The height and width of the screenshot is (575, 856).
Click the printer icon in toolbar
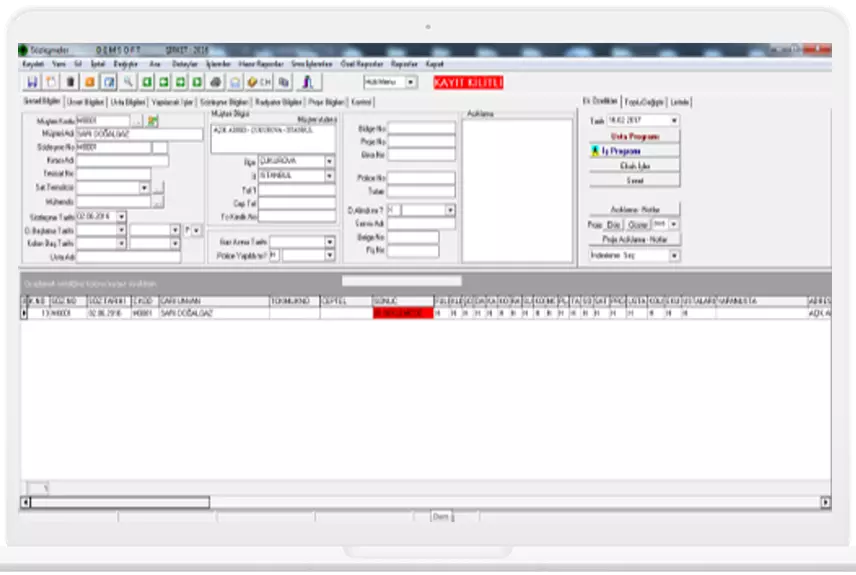(215, 82)
